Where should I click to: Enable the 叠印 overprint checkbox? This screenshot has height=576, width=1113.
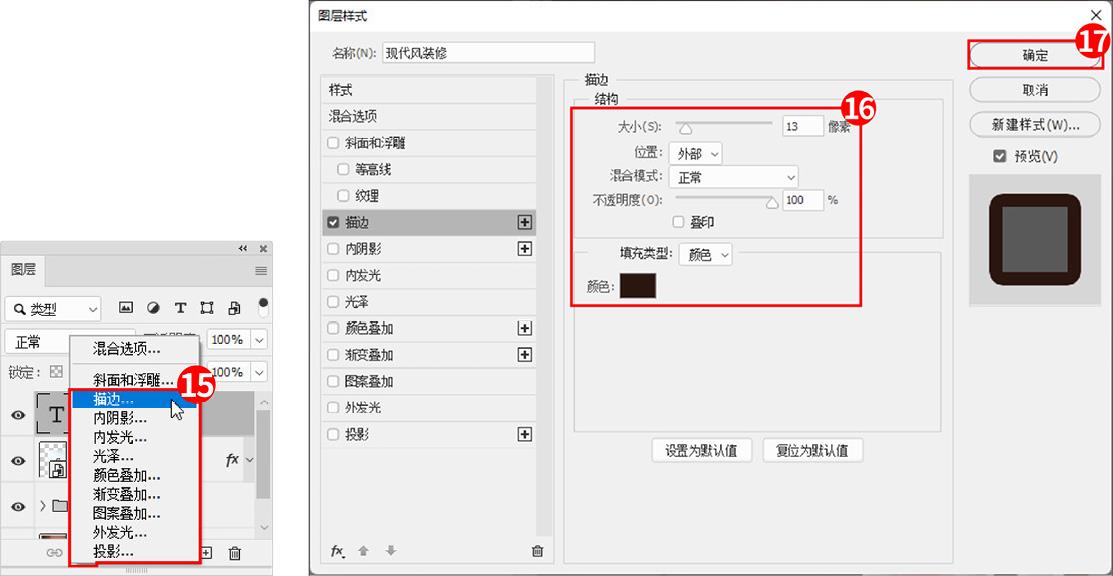point(679,222)
